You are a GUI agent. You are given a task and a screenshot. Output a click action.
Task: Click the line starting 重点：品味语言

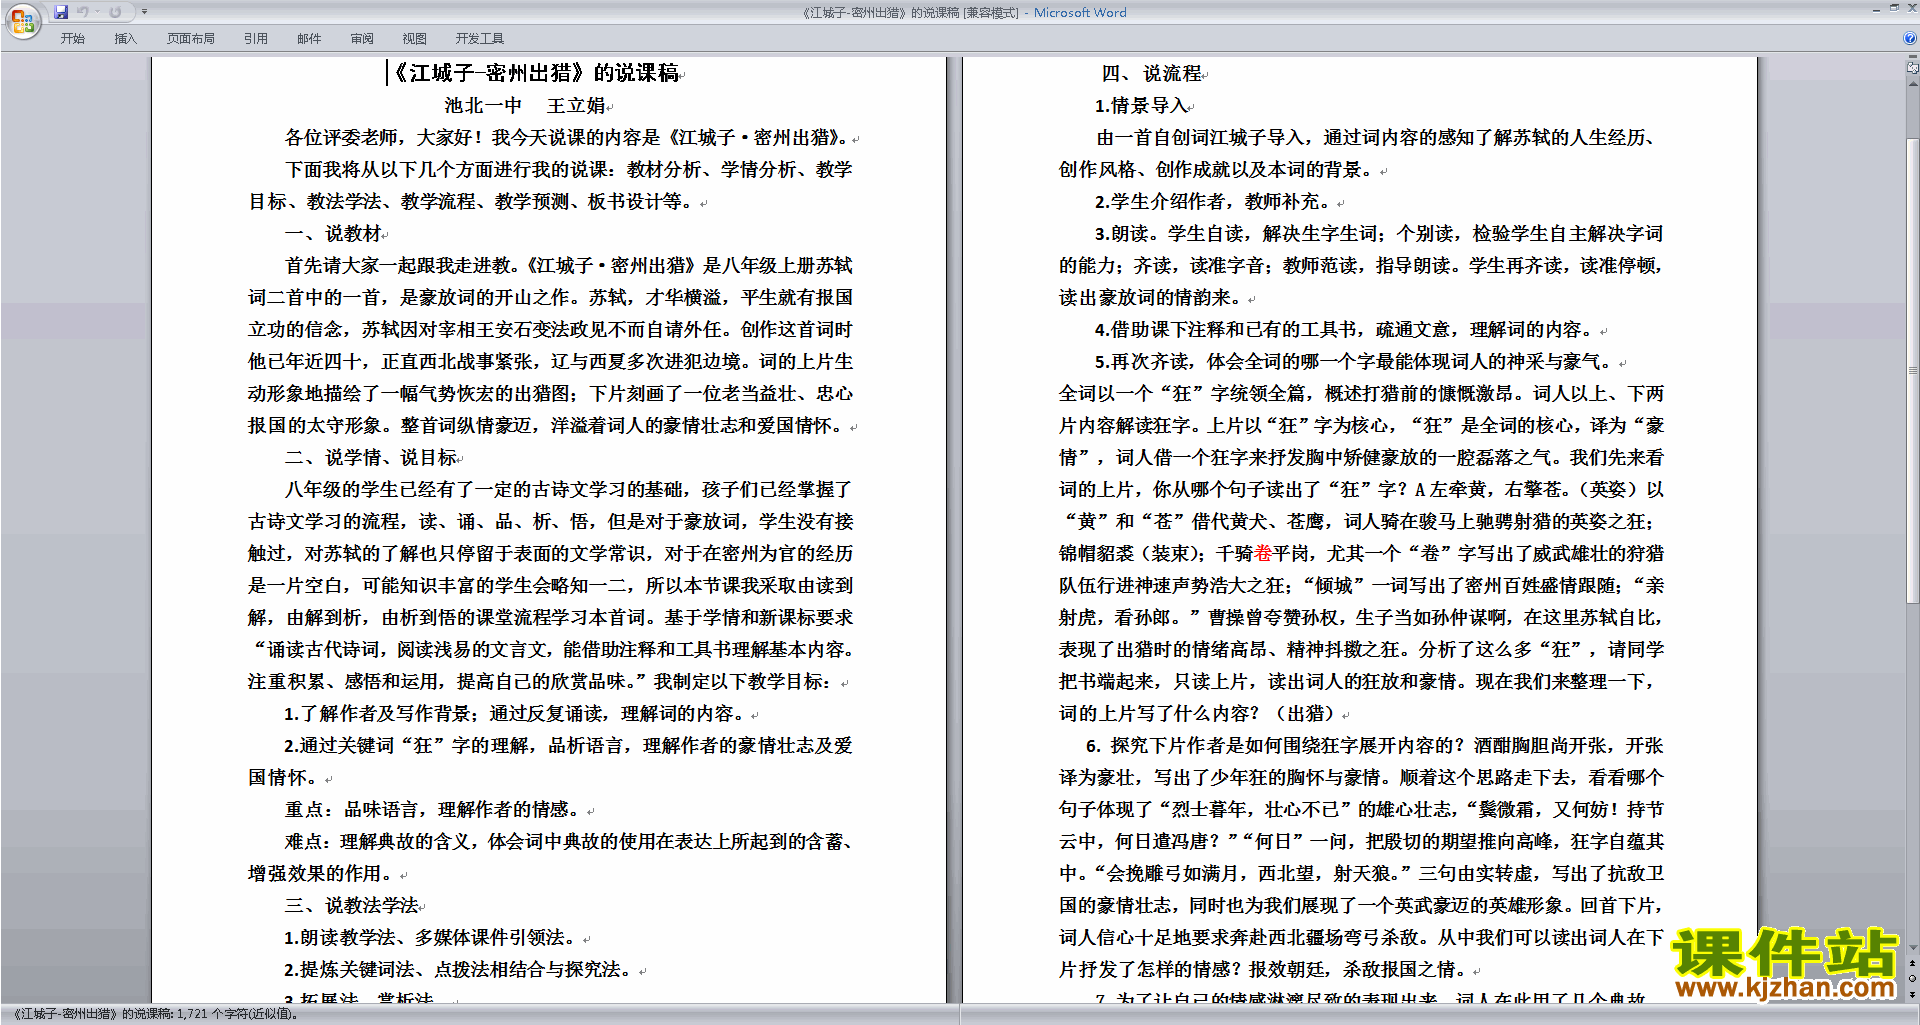[433, 809]
